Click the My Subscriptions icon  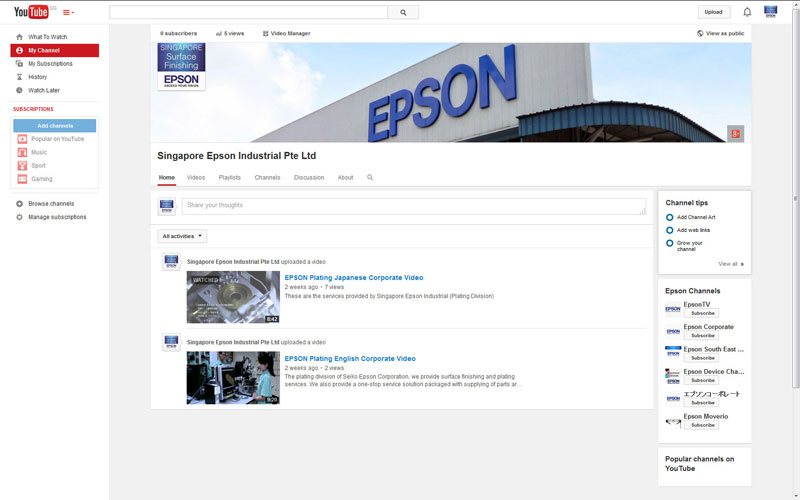tap(19, 63)
